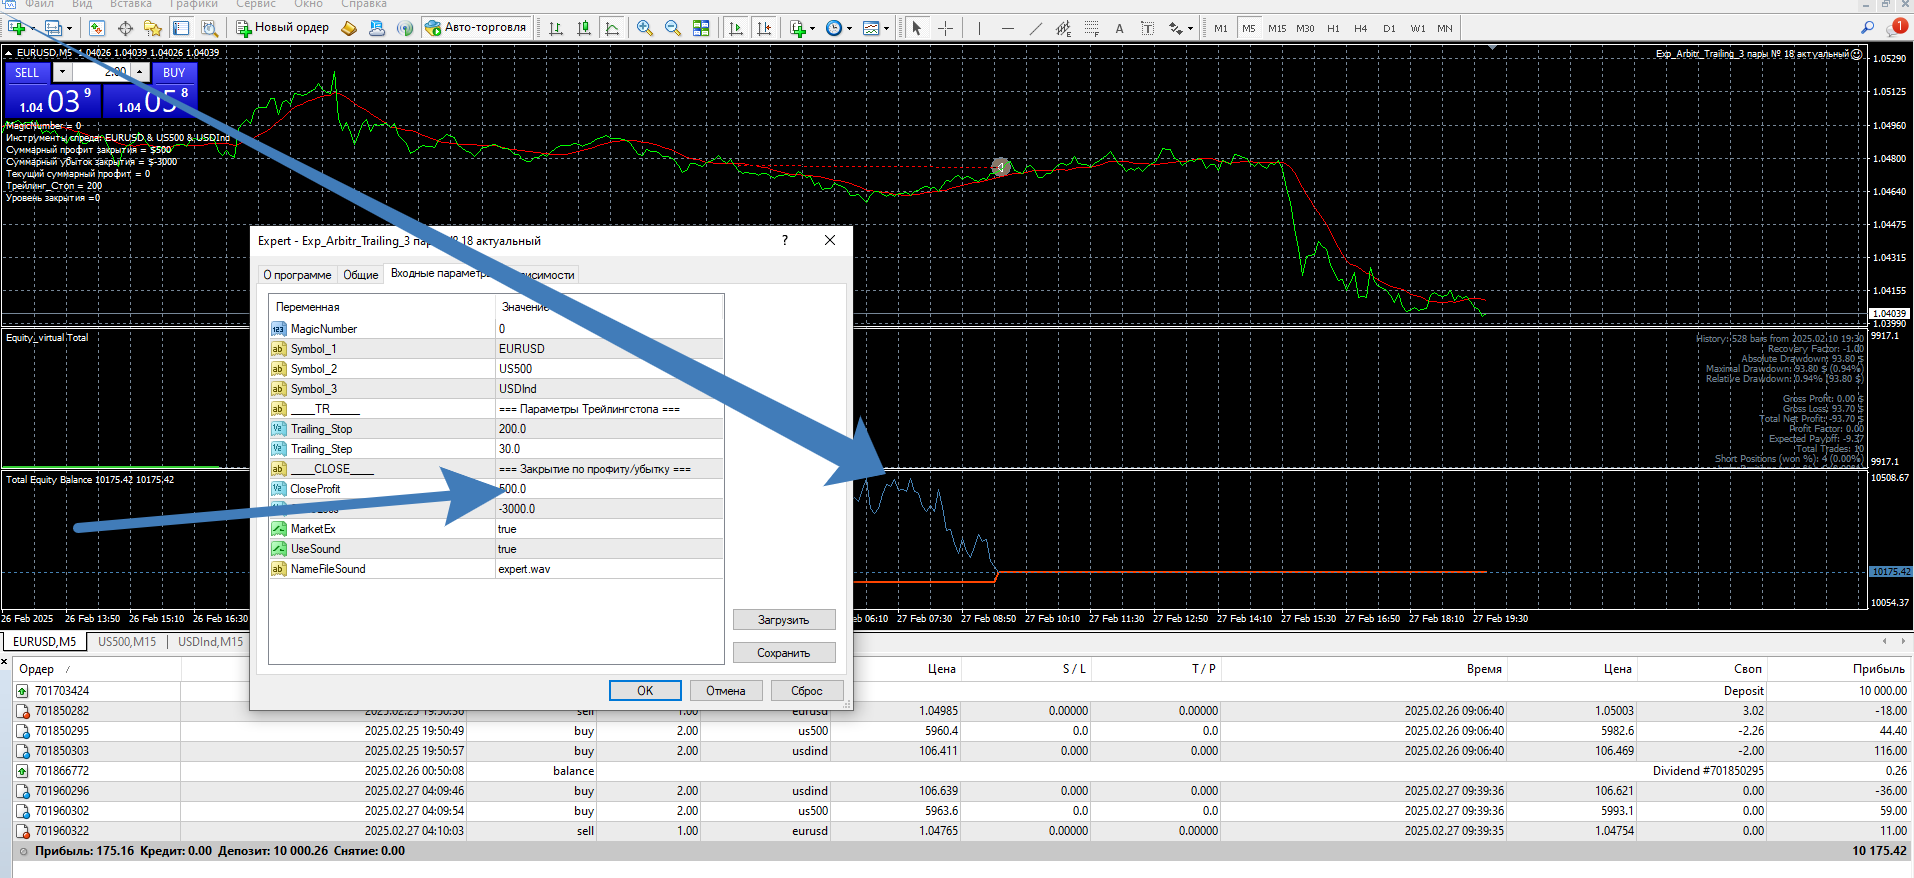Toggle the Авто-торговля button

point(476,28)
